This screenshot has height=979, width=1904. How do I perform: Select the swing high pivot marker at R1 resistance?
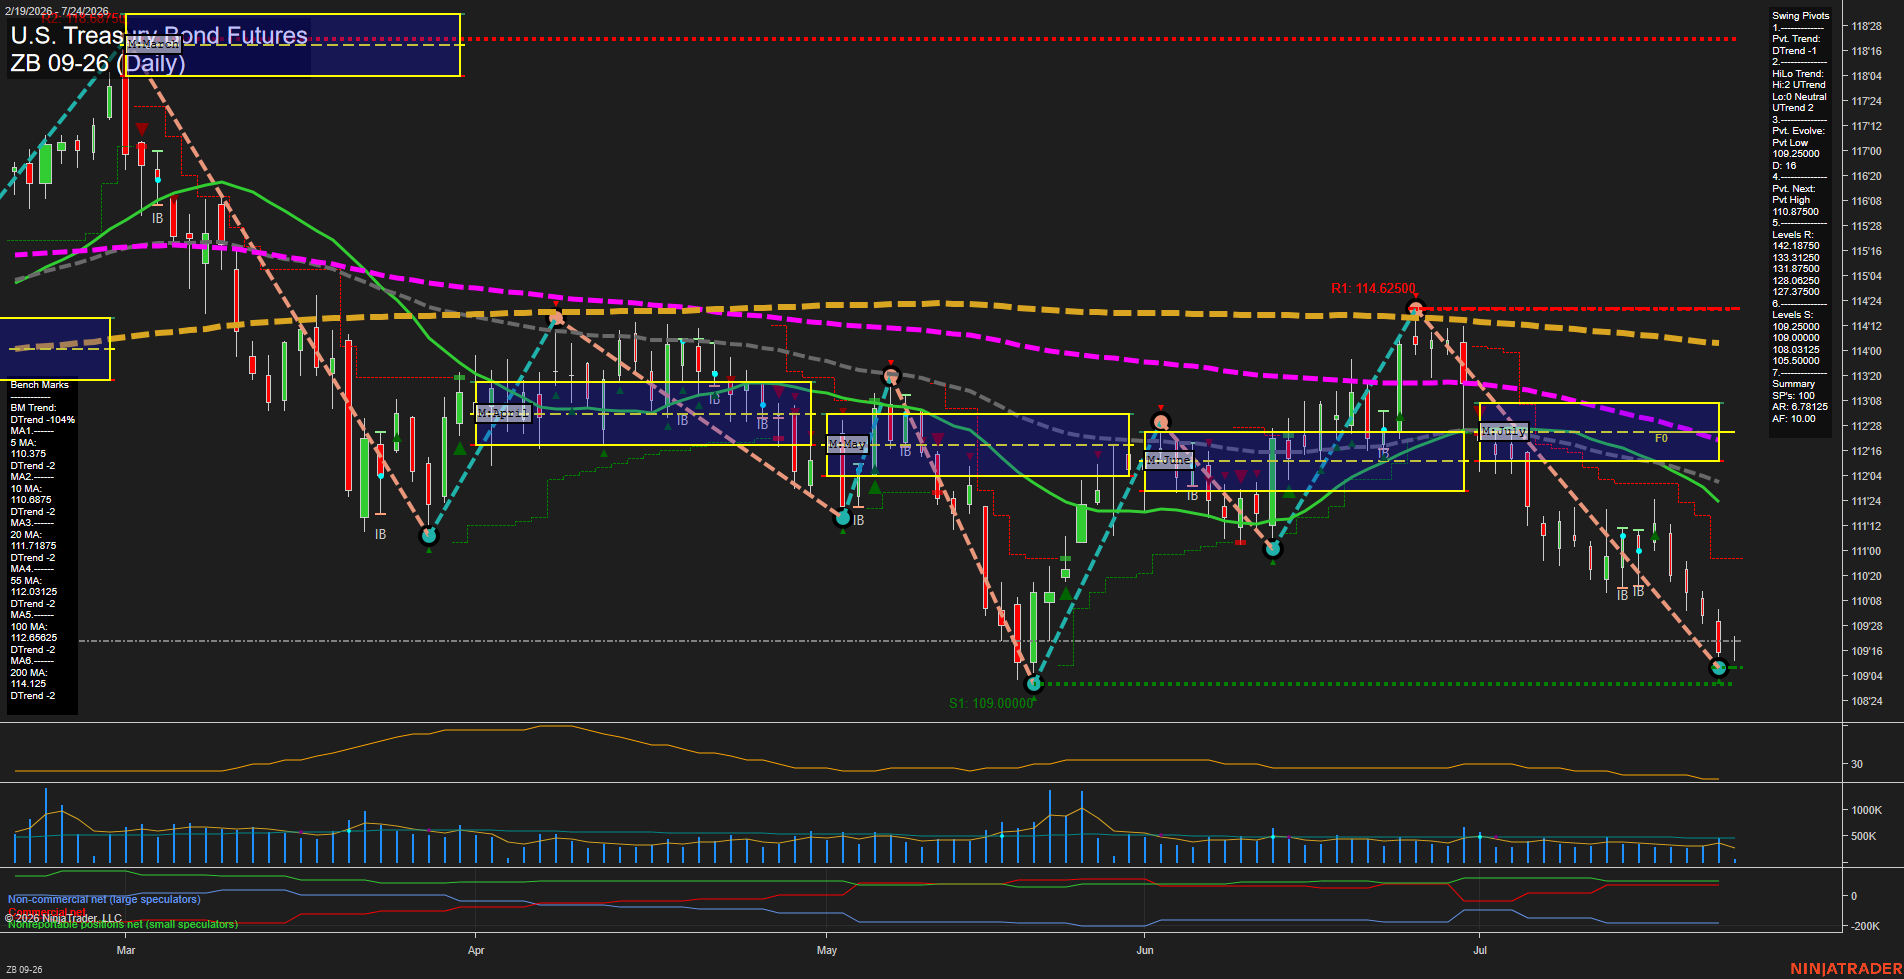coord(1414,308)
